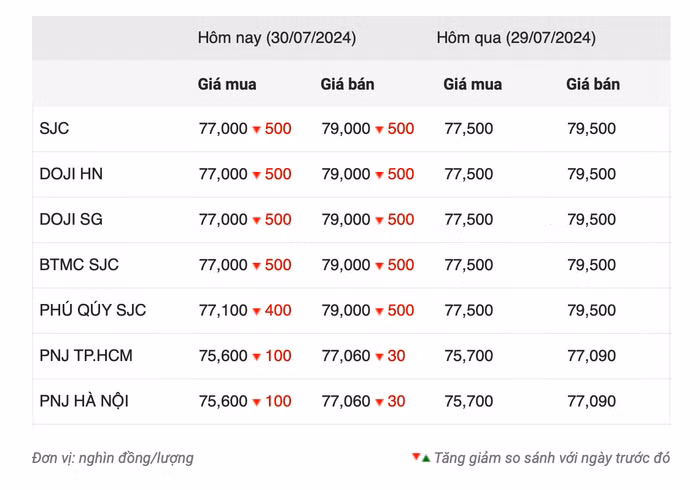Click the first Giá mua header under Hôm nay
700x490 pixels.
click(x=227, y=84)
